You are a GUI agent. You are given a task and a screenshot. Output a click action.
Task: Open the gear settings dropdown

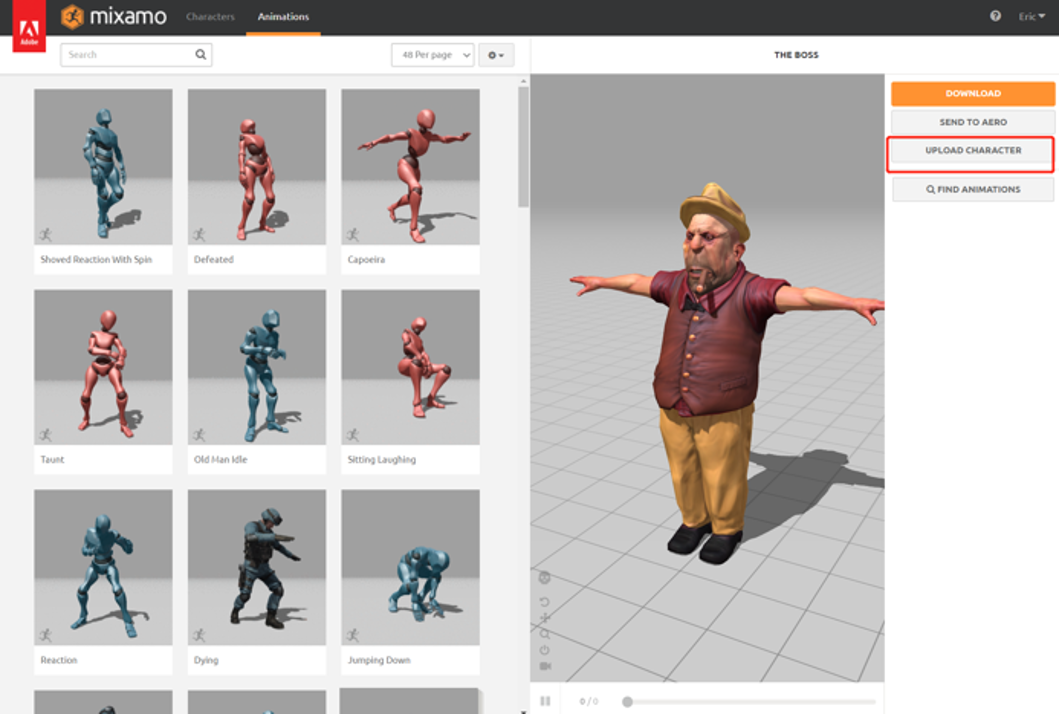(x=496, y=55)
